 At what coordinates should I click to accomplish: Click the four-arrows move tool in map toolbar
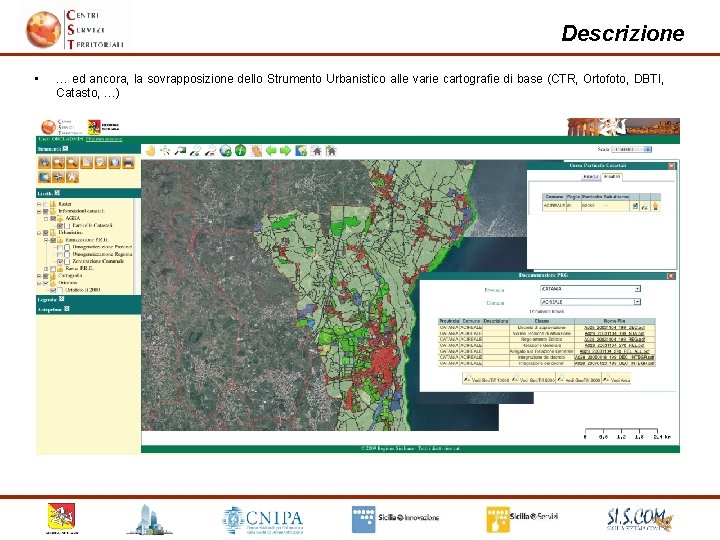(x=164, y=151)
